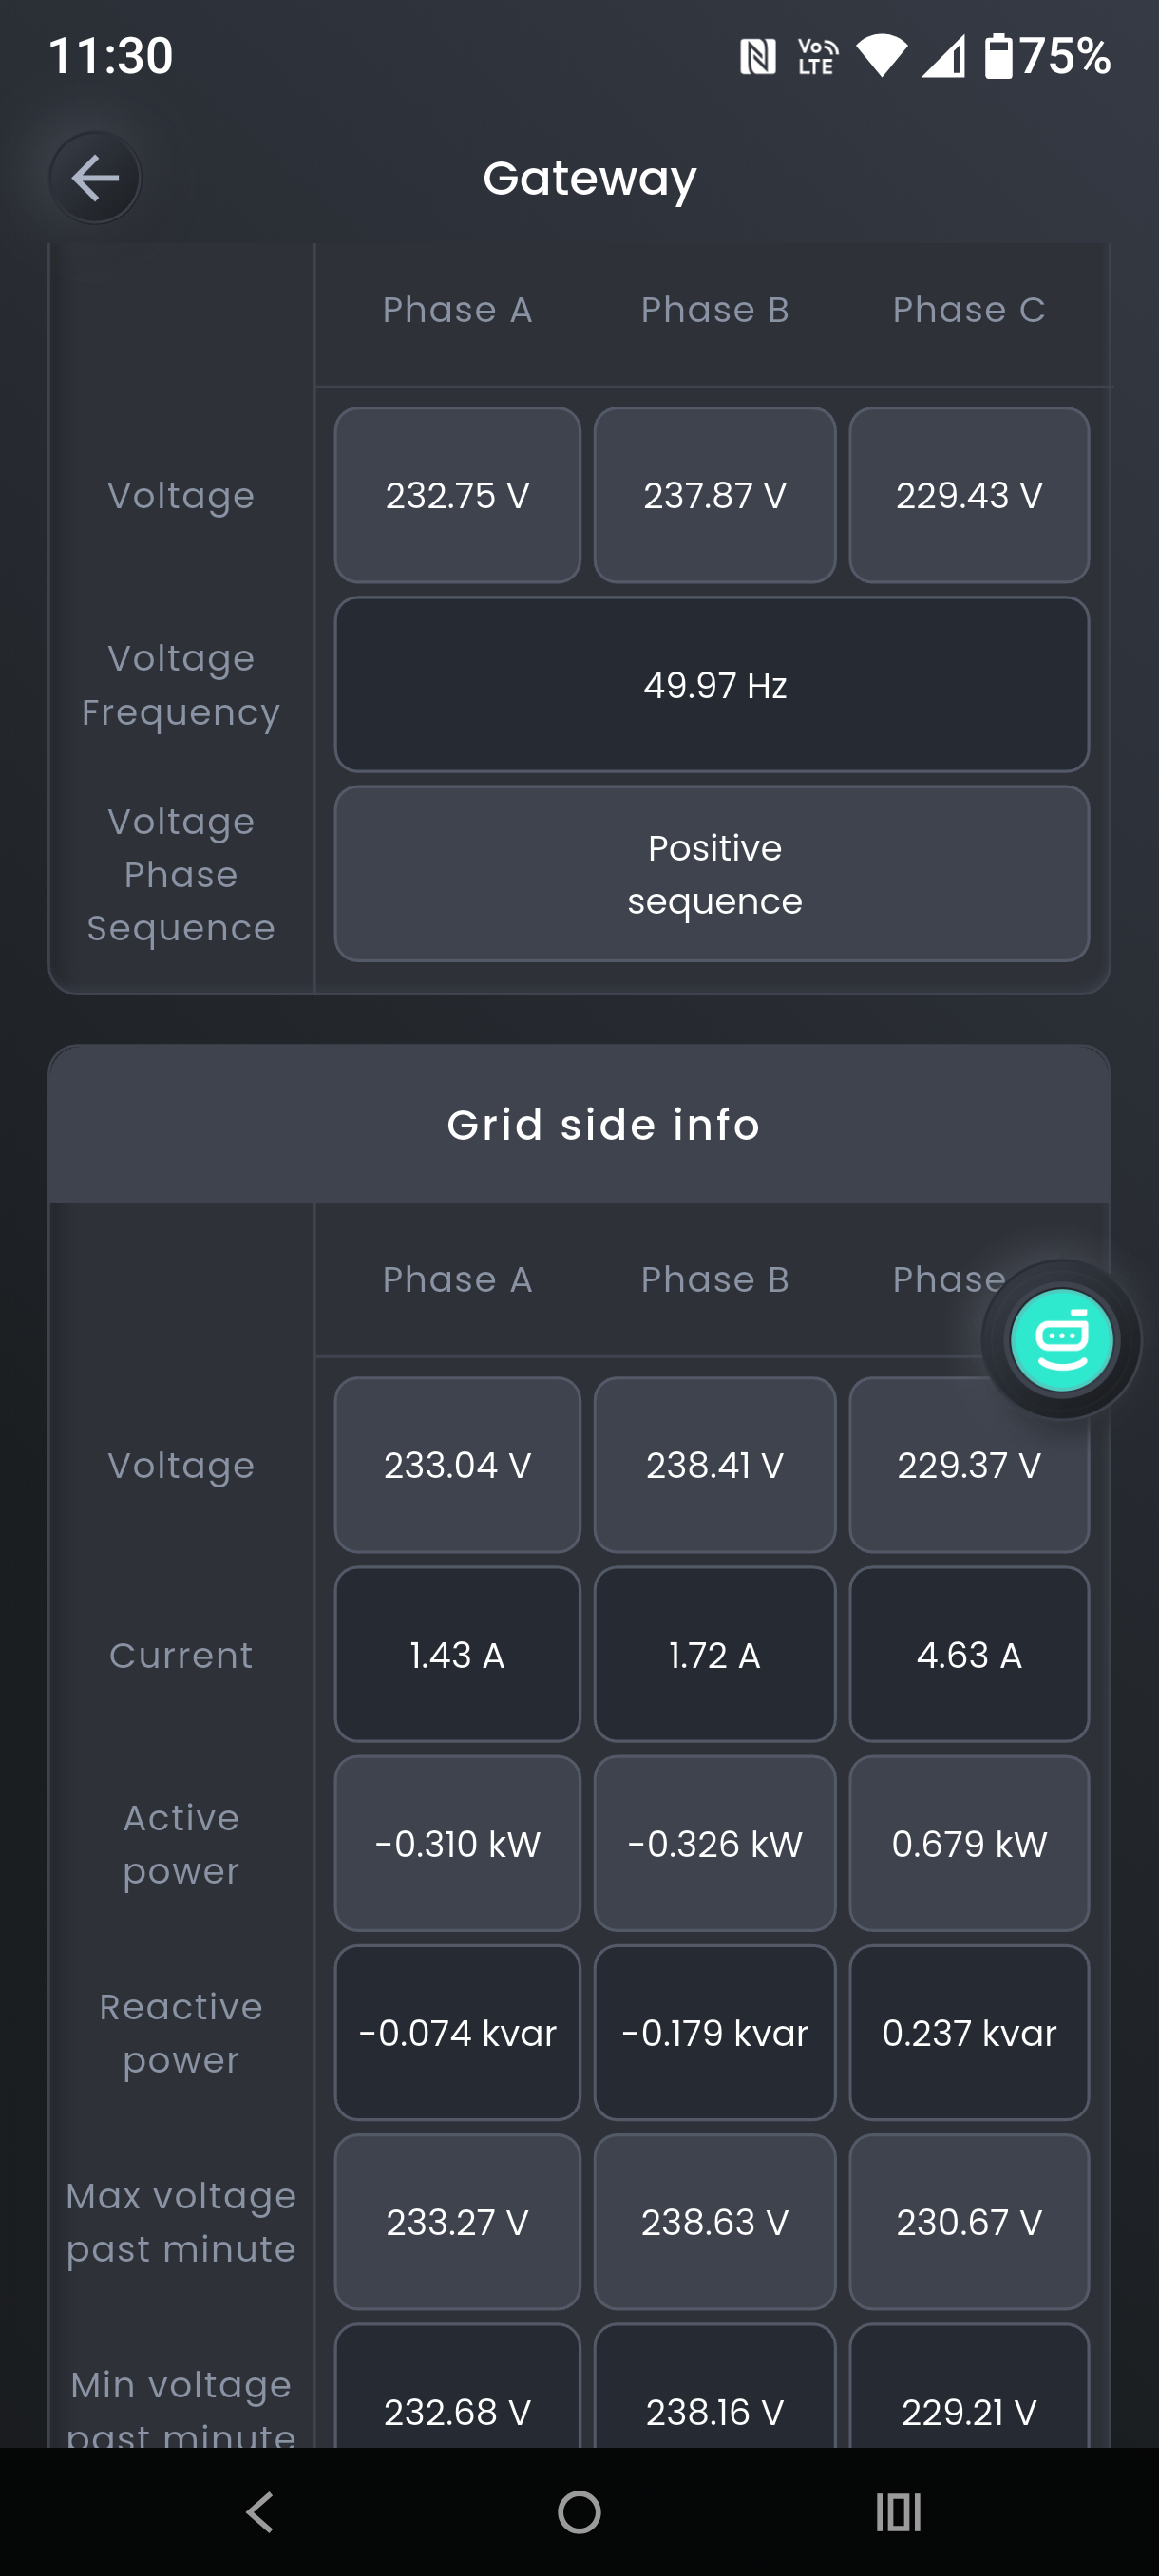Tap Phase A active power -0.310 kW

[457, 1844]
